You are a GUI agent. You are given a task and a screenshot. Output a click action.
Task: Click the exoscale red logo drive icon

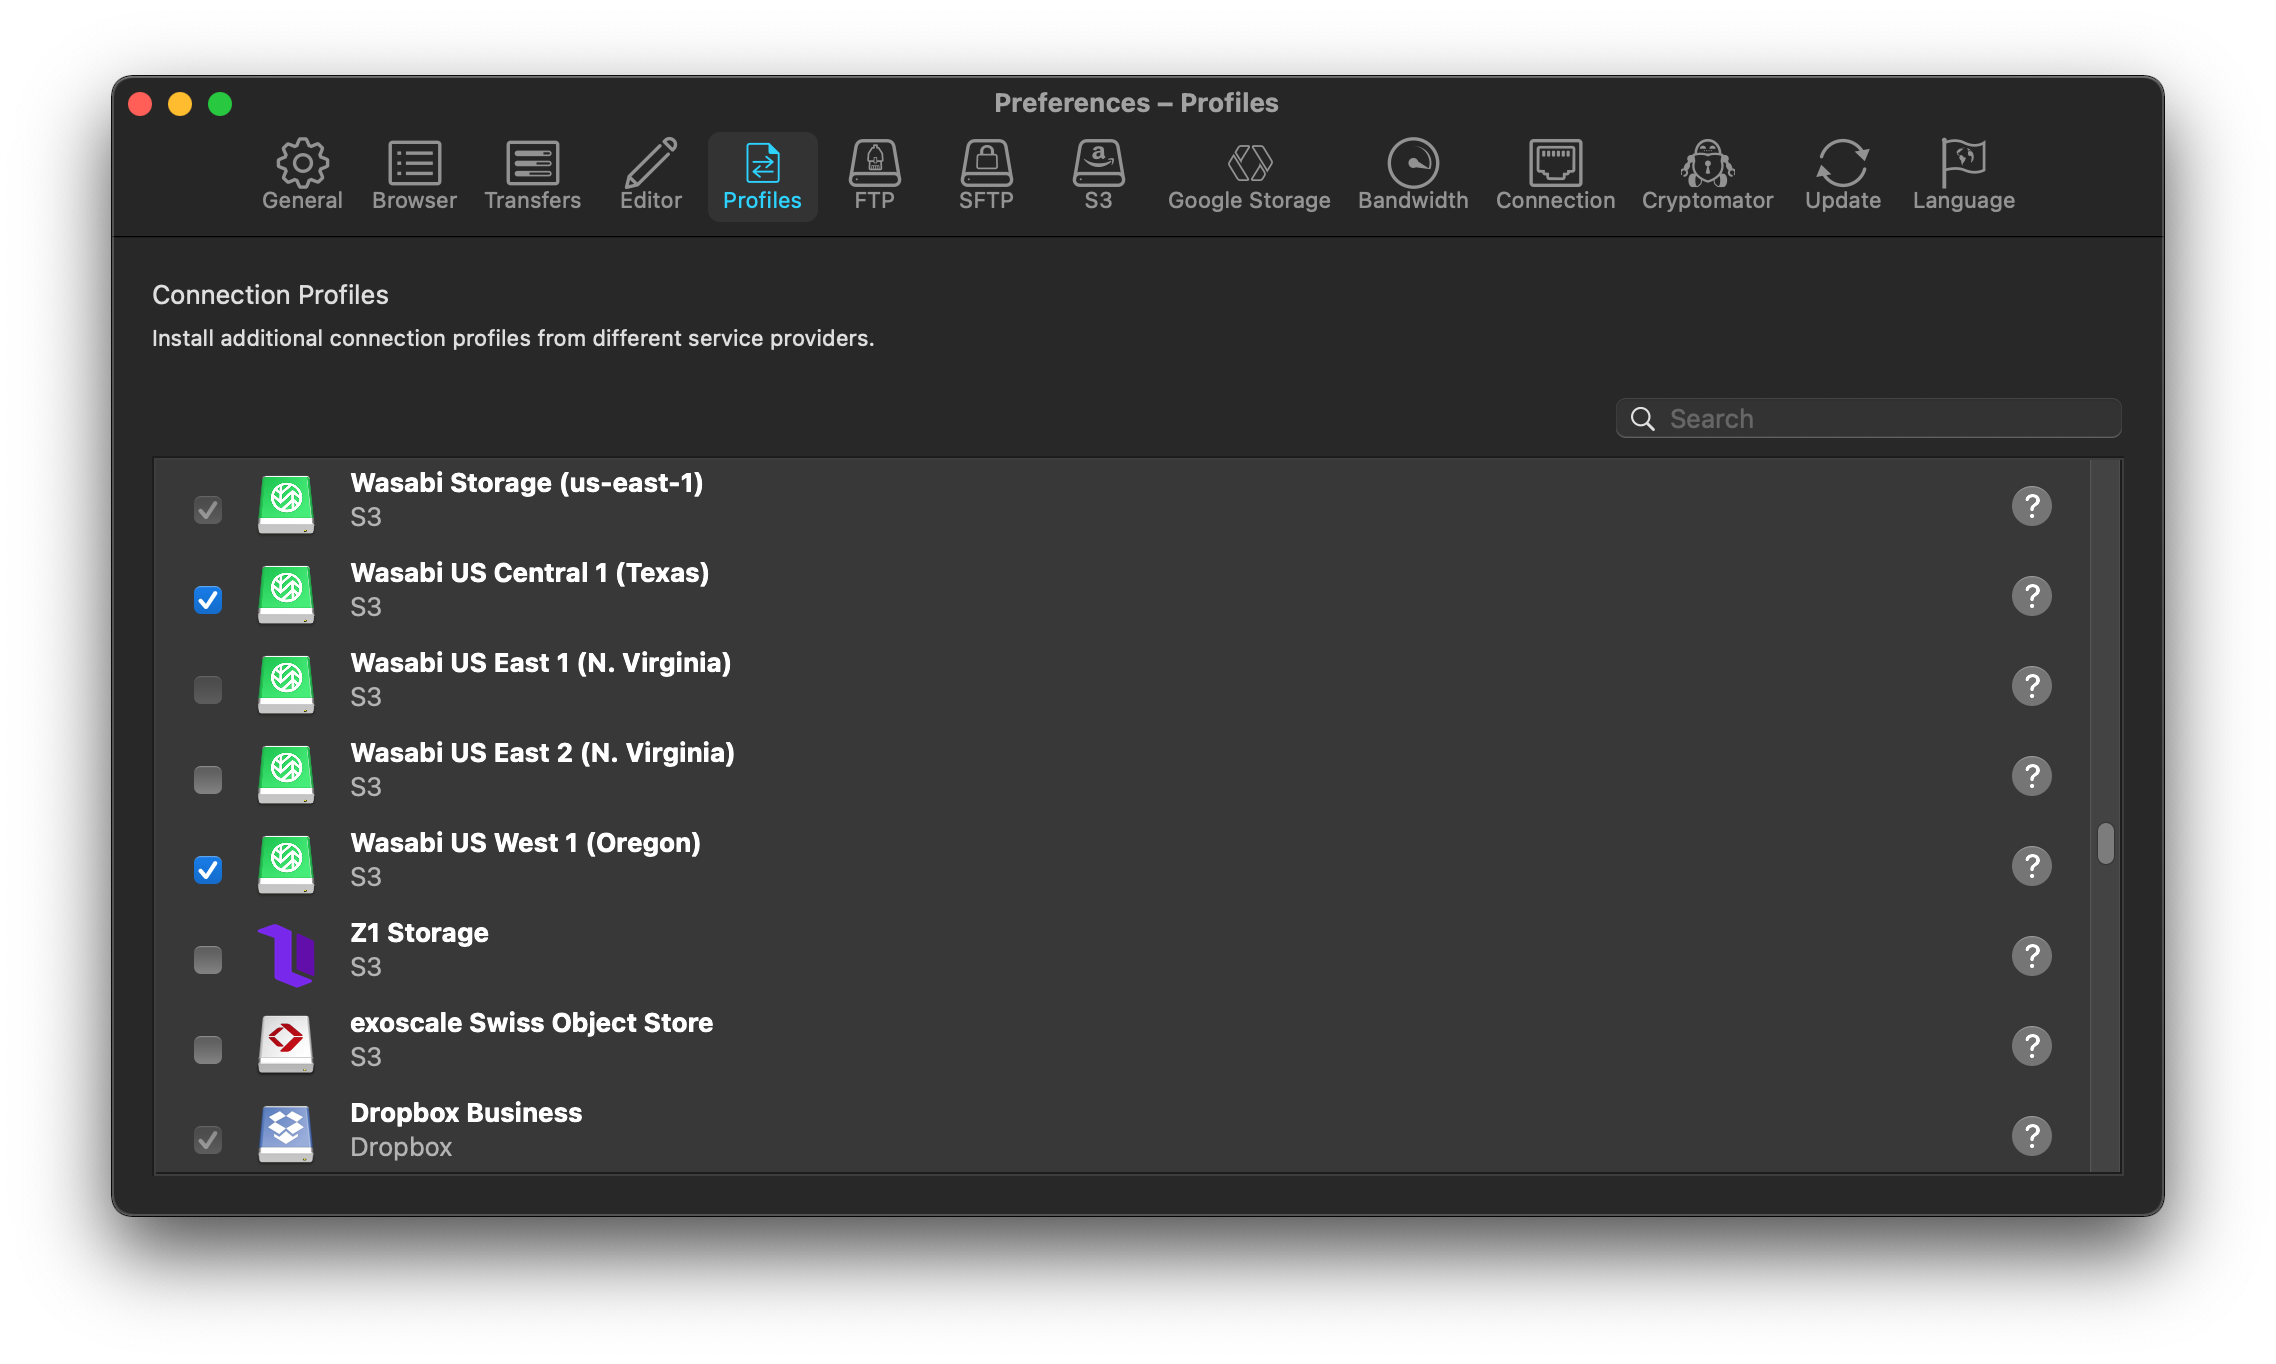click(286, 1044)
